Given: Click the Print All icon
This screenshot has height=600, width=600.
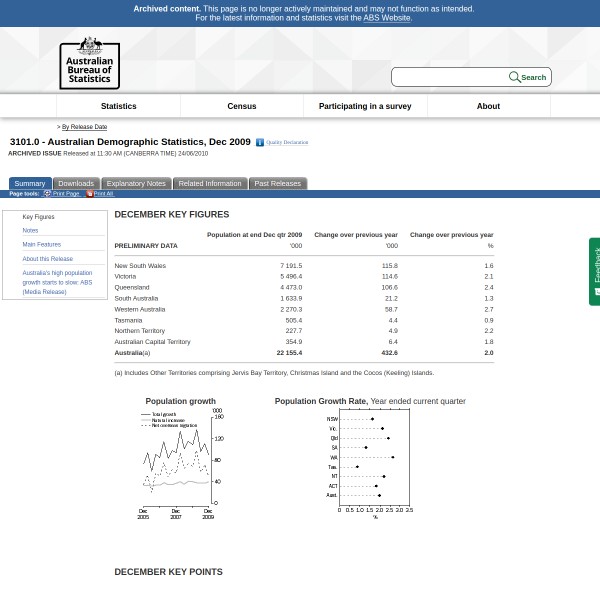Looking at the screenshot, I should click(89, 194).
